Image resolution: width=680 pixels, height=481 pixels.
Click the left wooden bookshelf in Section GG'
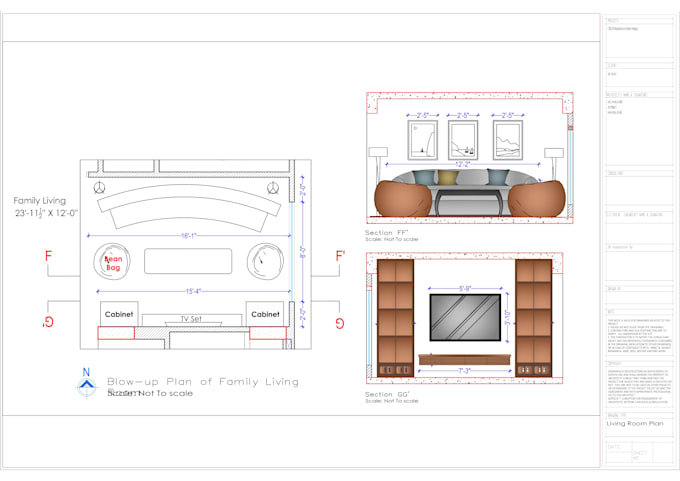point(395,318)
